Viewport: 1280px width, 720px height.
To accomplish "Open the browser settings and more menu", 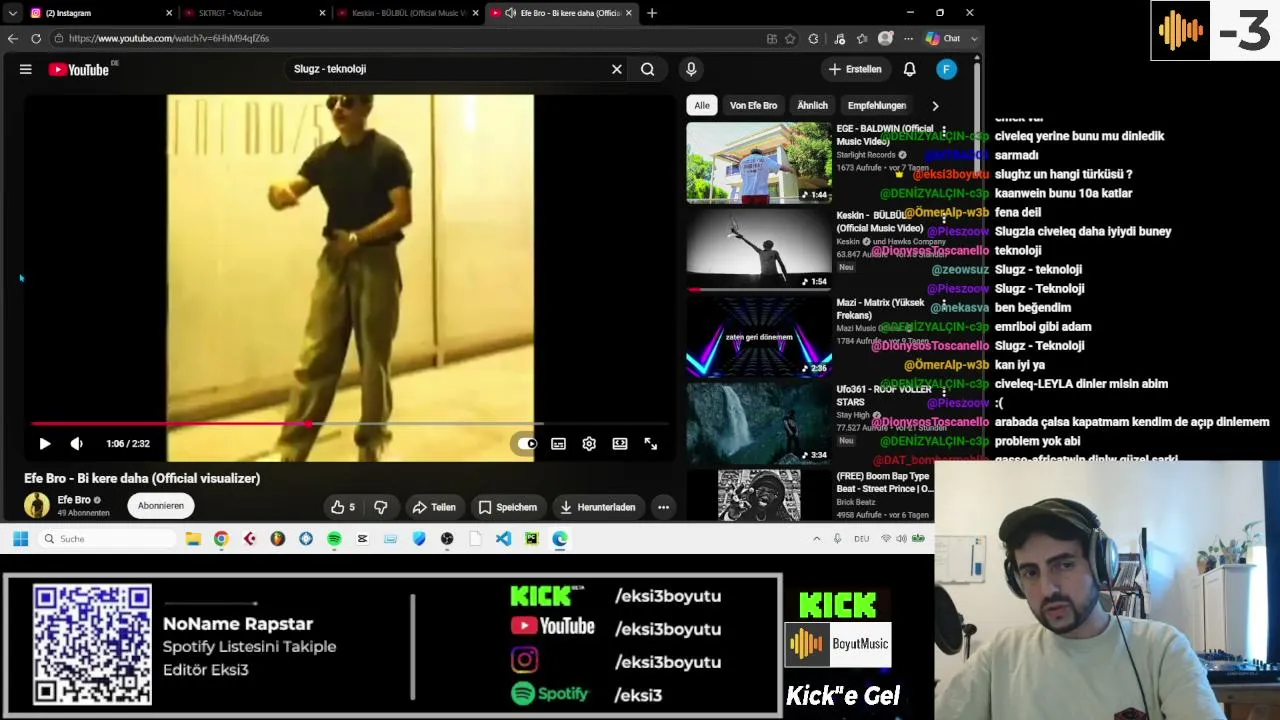I will point(908,38).
